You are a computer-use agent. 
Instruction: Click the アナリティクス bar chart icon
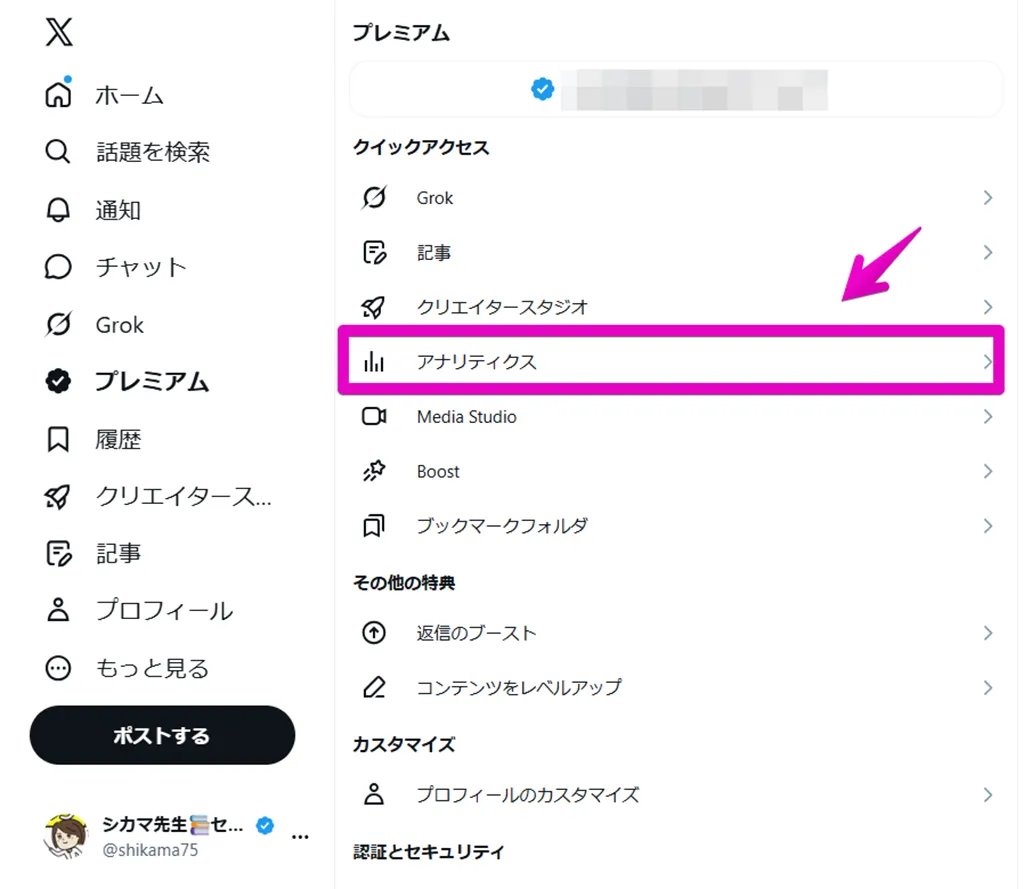pyautogui.click(x=374, y=361)
